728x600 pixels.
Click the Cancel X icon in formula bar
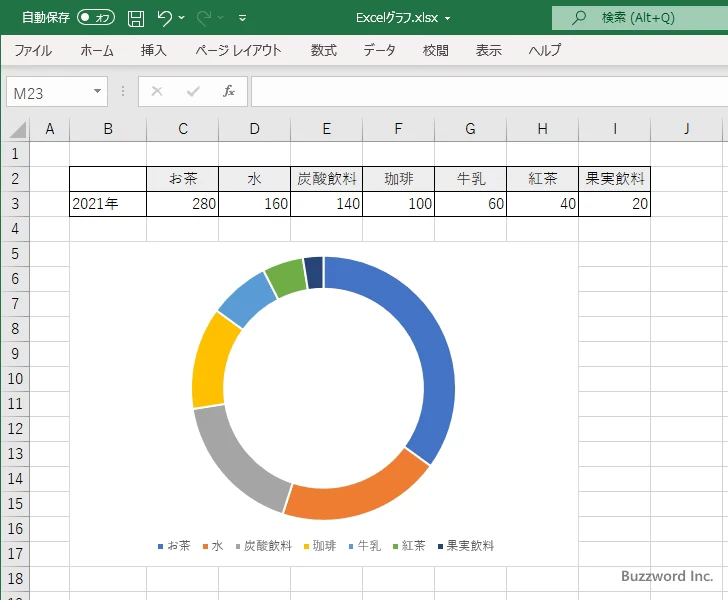point(157,91)
